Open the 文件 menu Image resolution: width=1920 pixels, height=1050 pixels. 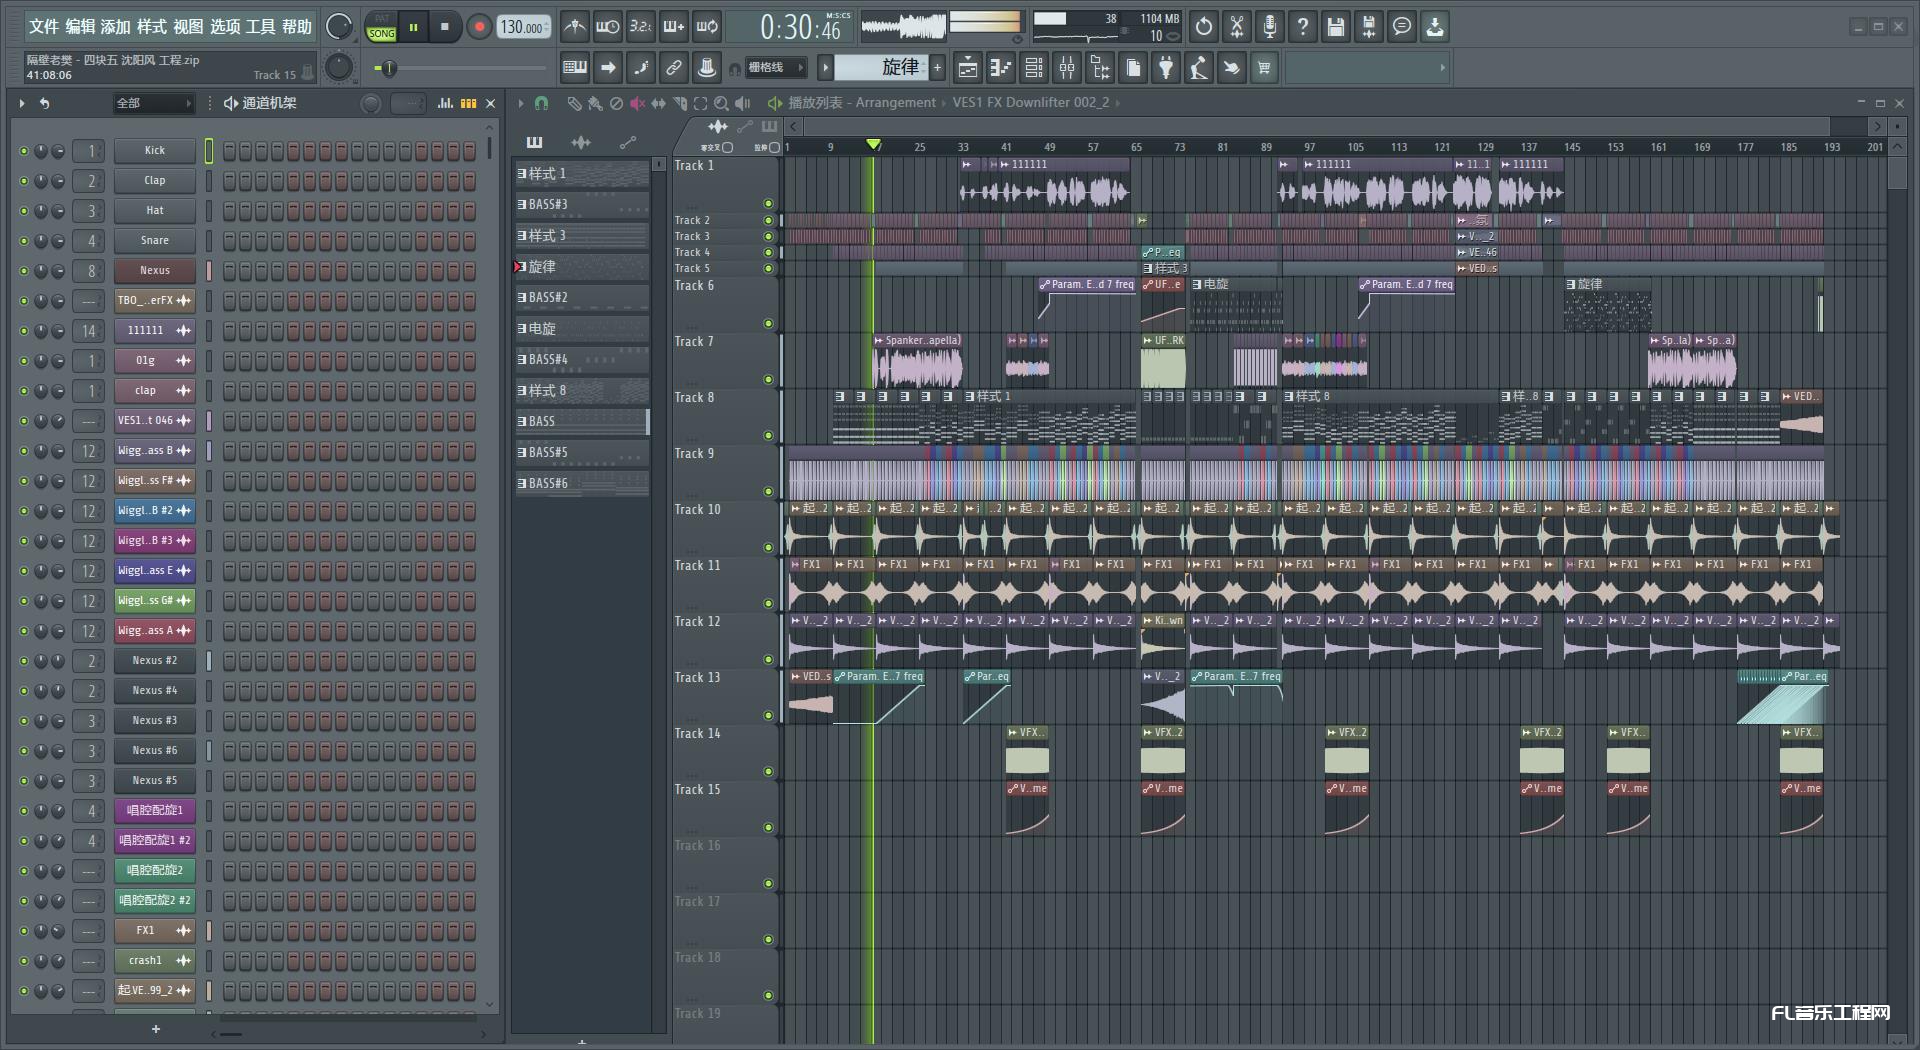[x=44, y=27]
